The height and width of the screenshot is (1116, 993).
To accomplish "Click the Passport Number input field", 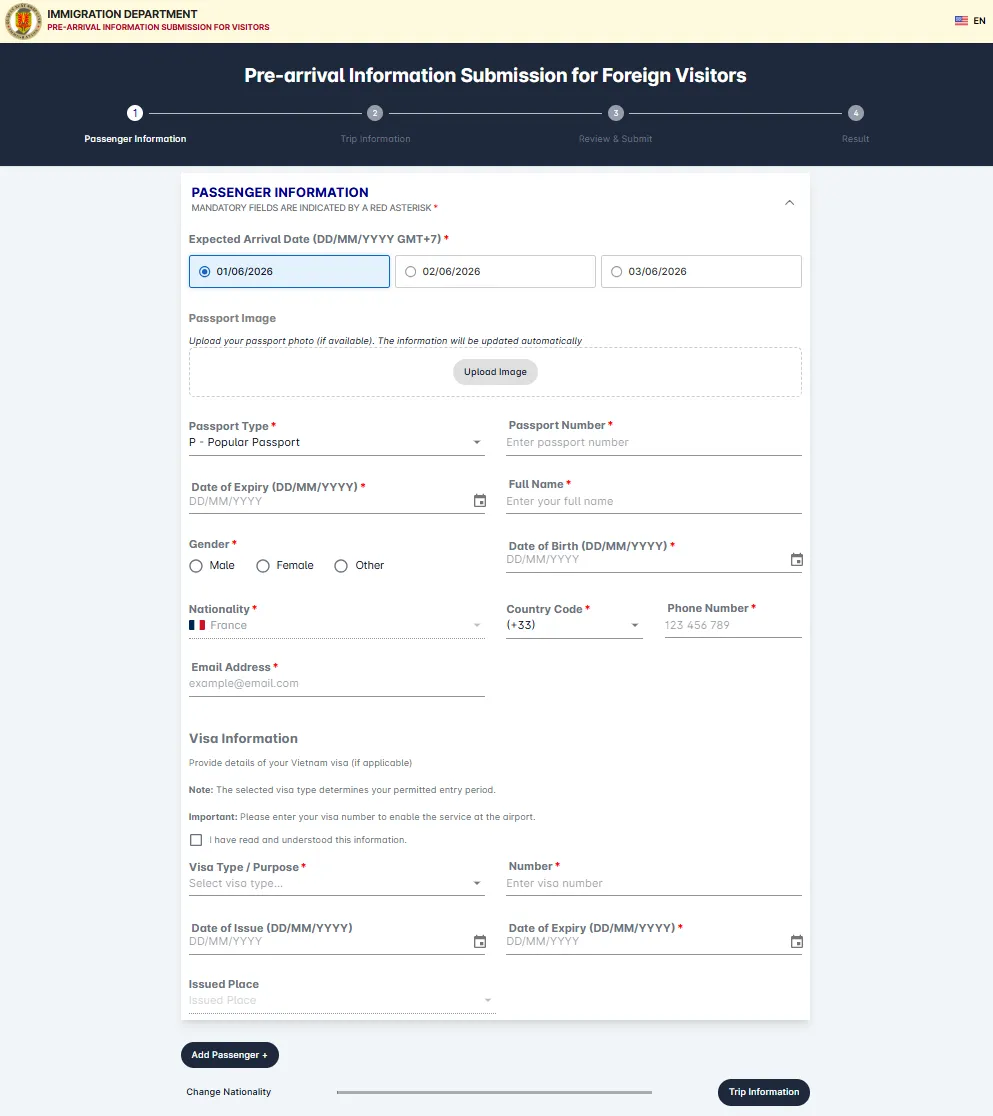I will click(x=653, y=442).
